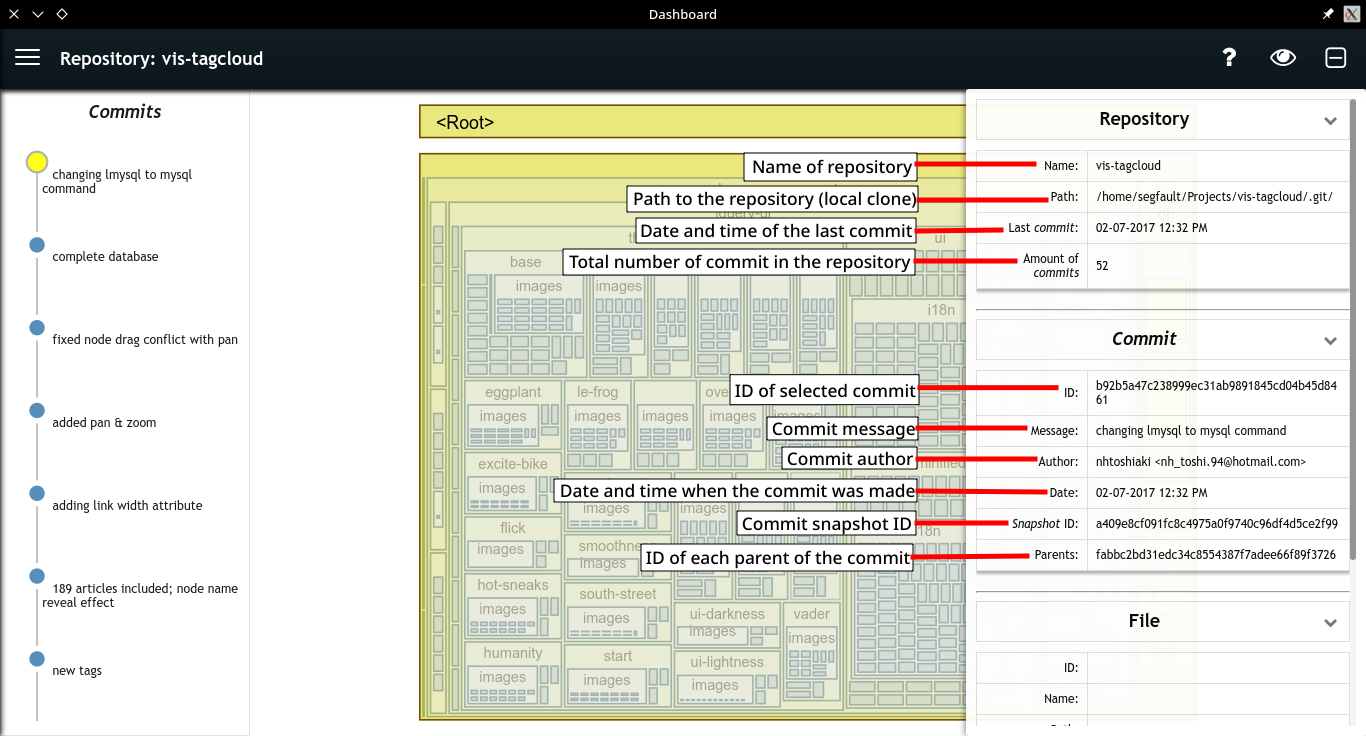
Task: Click the chevron icon in the title bar
Action: 36,14
